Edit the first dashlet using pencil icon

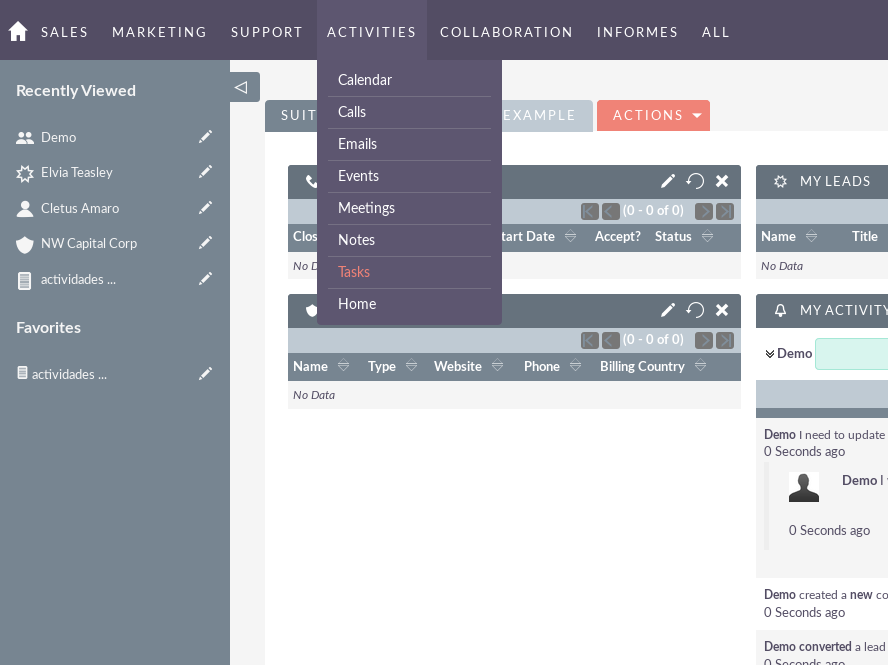[668, 181]
